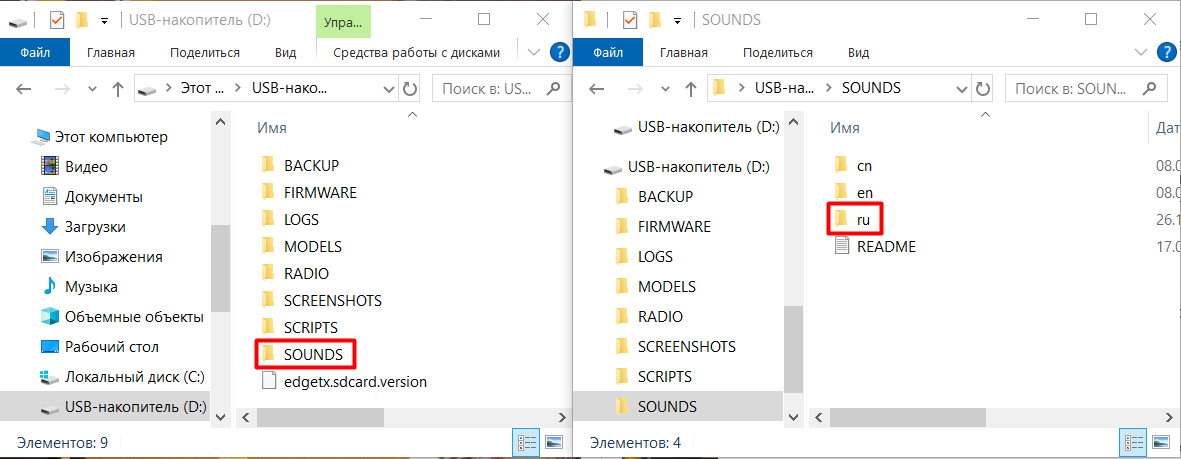Click Back arrow in SOUNDS window

(597, 89)
